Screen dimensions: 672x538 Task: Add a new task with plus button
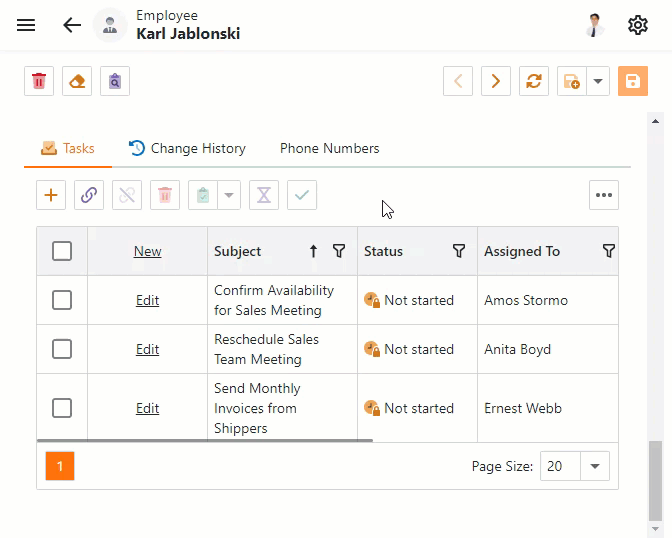click(51, 195)
